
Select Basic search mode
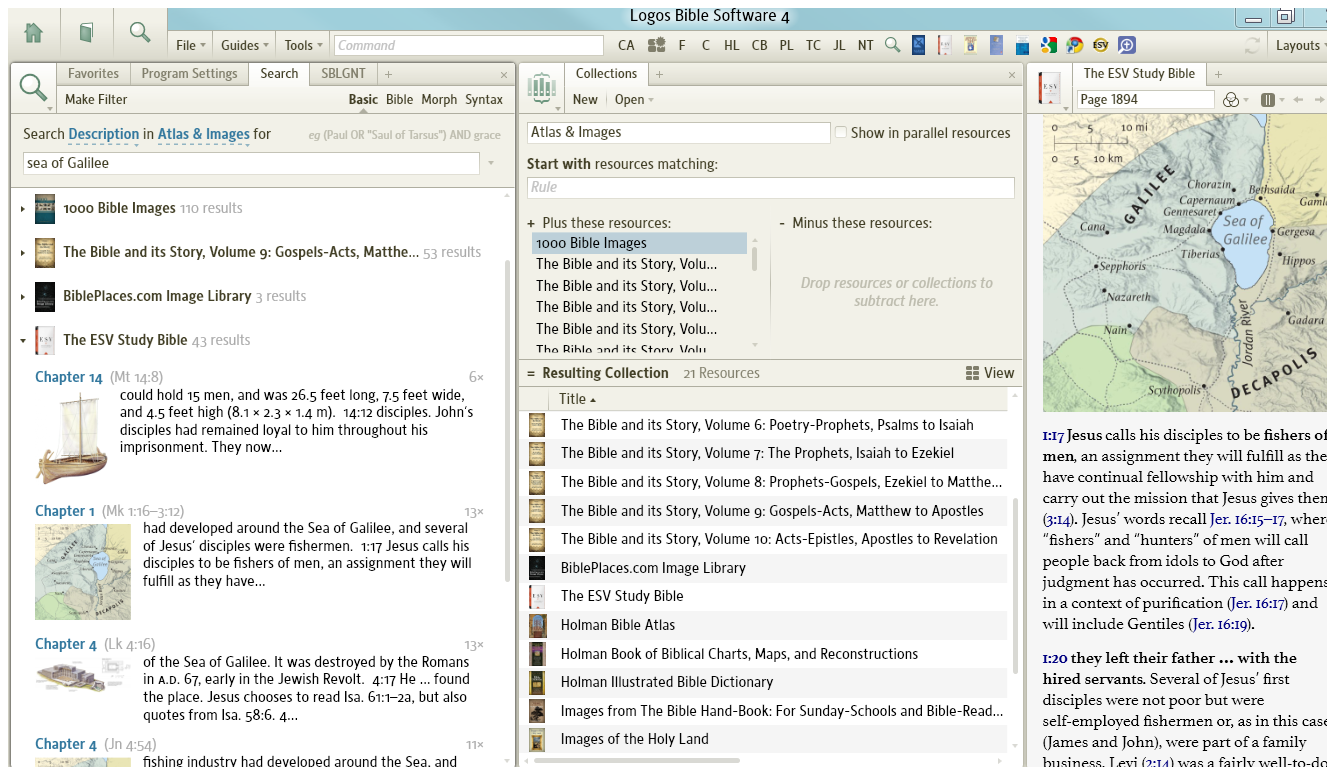[x=363, y=100]
